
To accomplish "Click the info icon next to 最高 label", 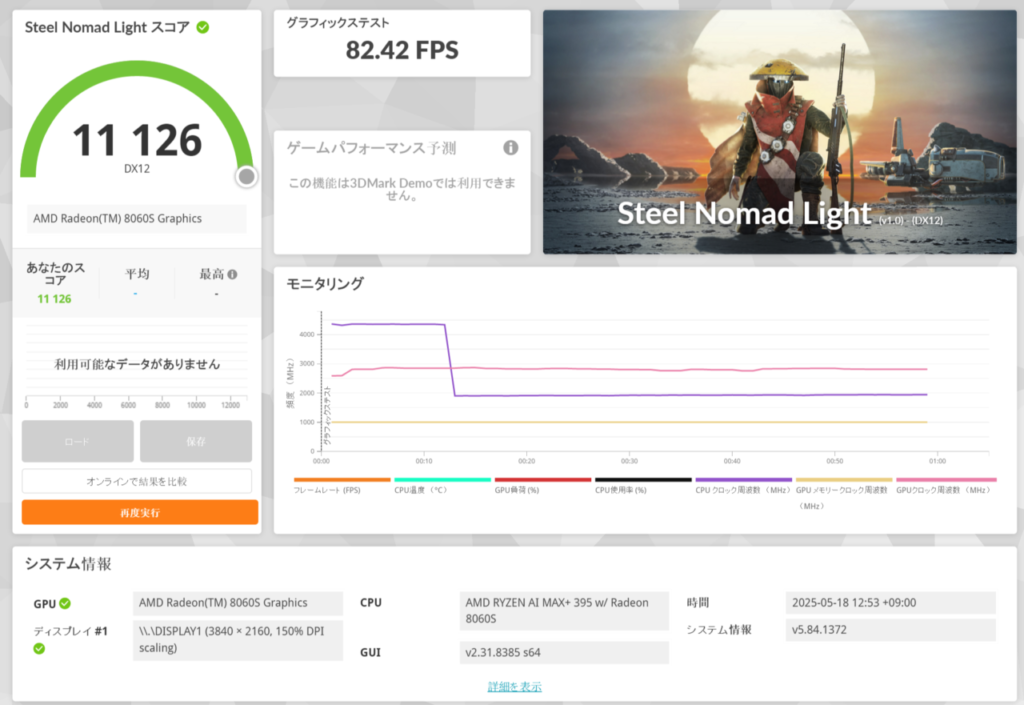I will (x=232, y=275).
